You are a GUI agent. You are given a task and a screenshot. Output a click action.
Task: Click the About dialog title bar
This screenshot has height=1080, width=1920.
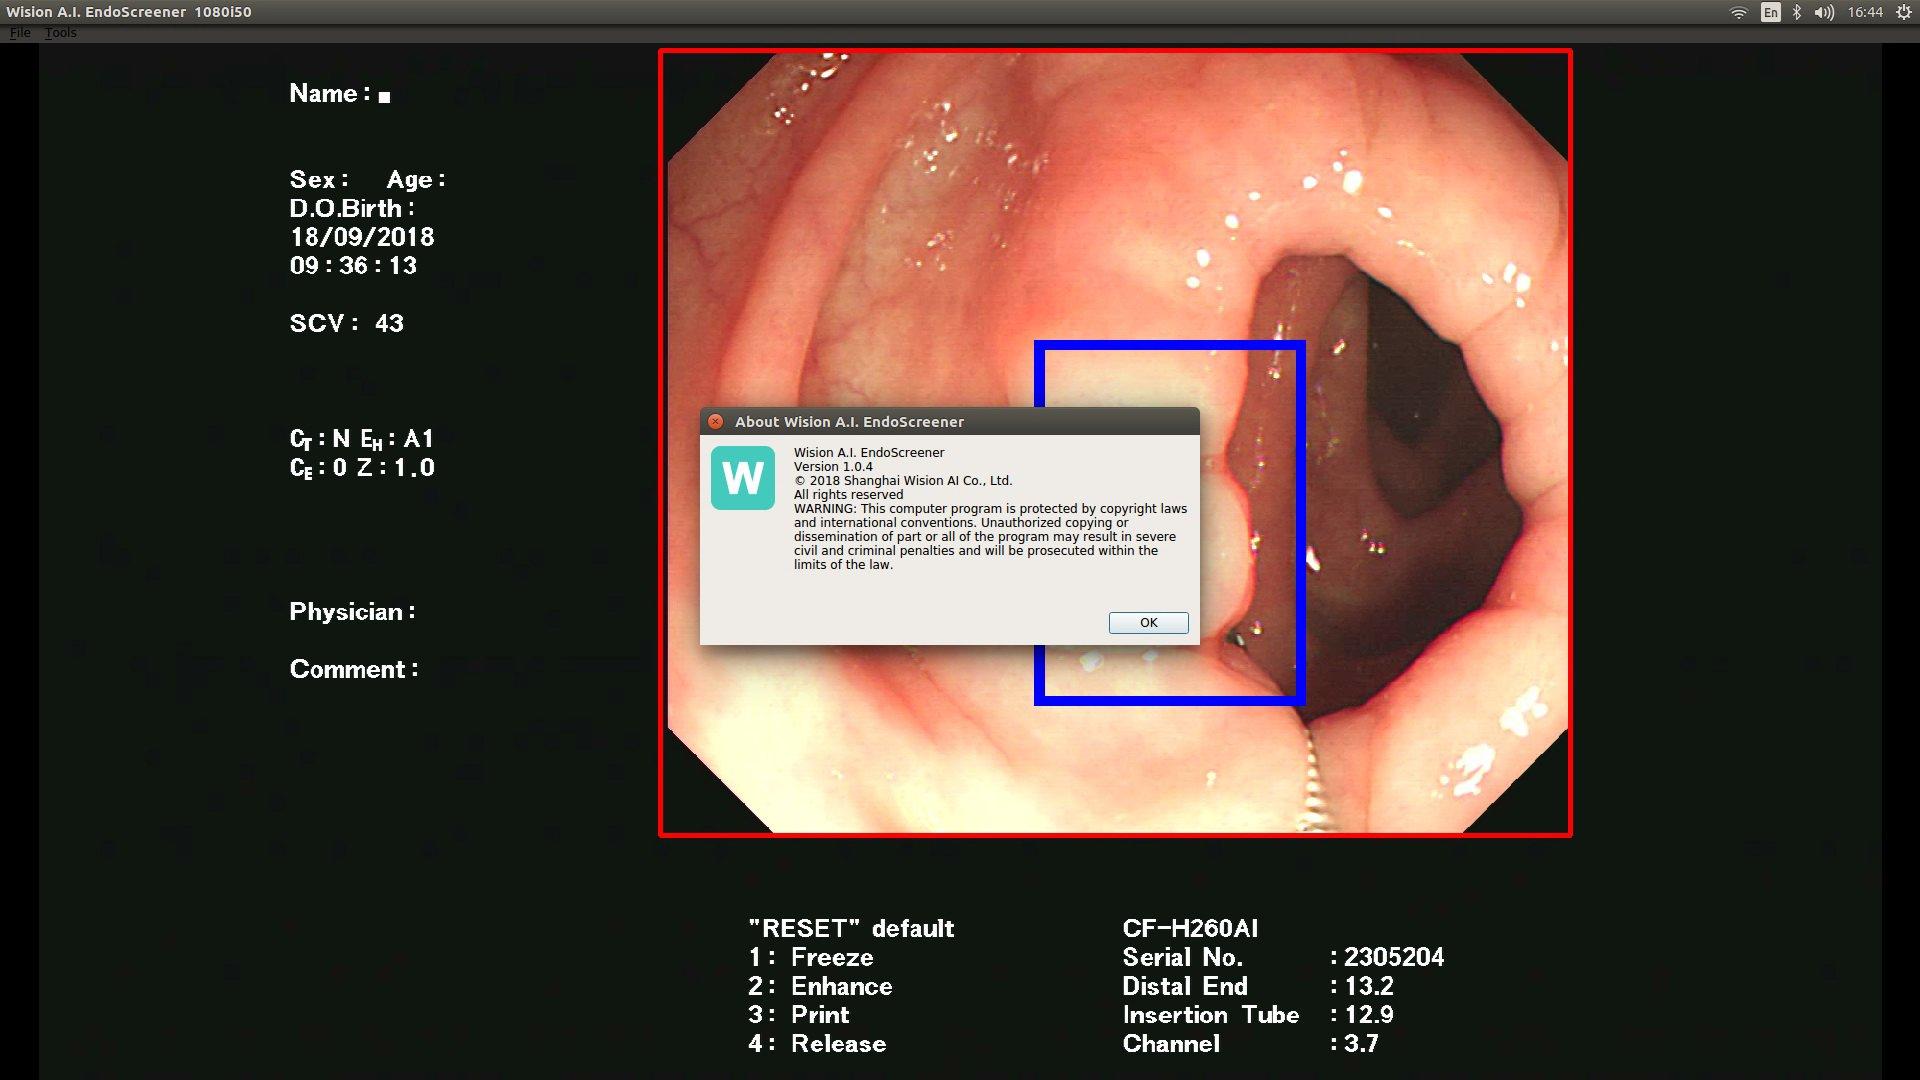[x=950, y=422]
